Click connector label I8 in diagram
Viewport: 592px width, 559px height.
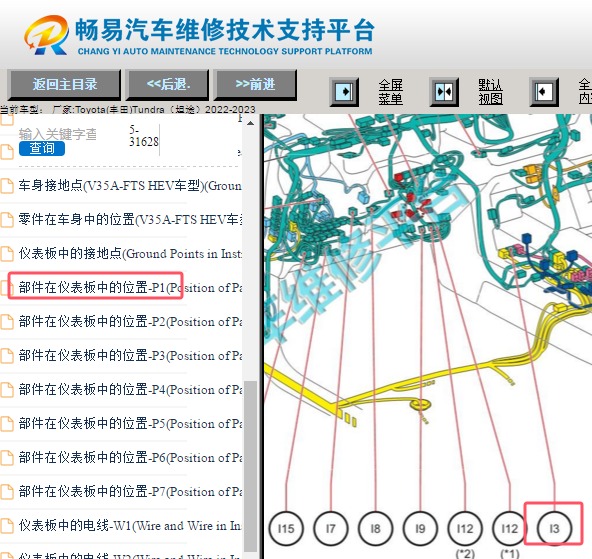point(375,528)
